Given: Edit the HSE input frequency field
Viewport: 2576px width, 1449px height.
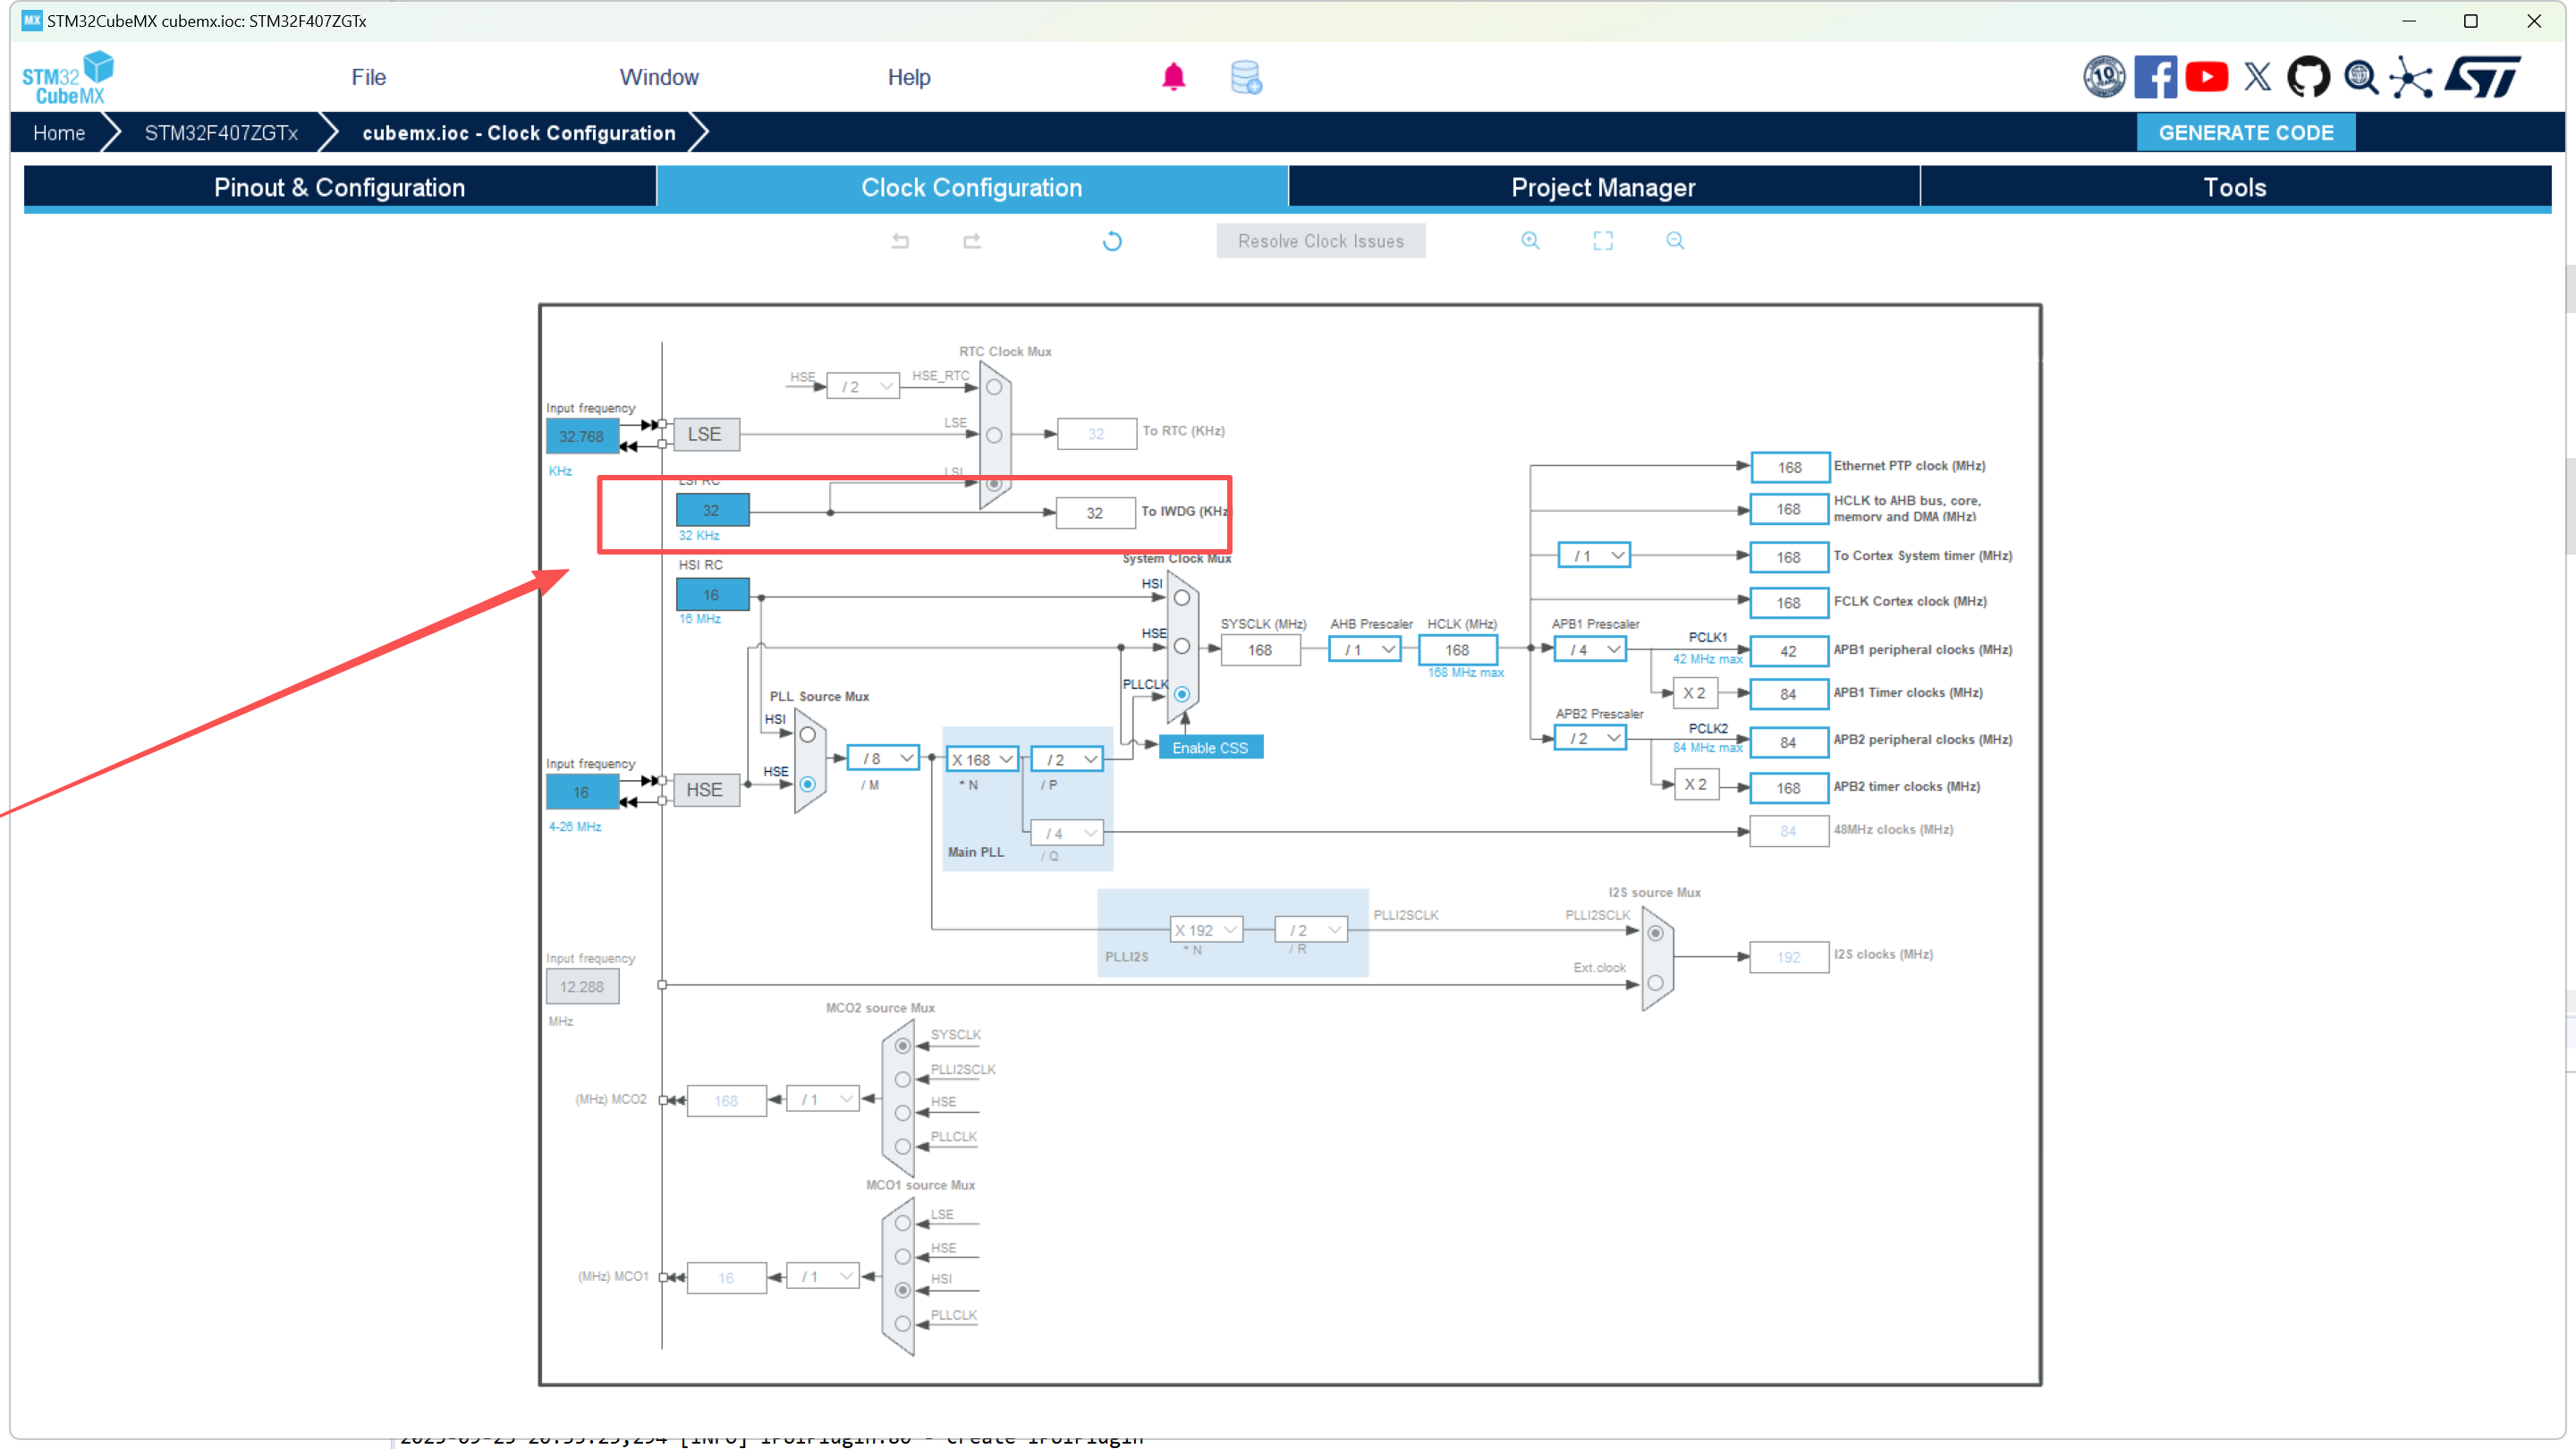Looking at the screenshot, I should (x=582, y=792).
